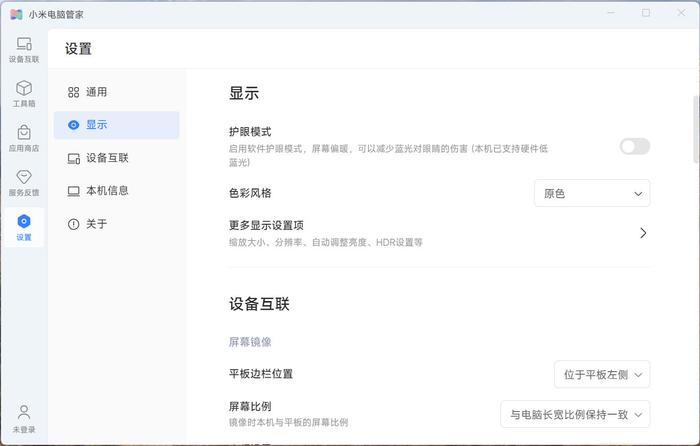The height and width of the screenshot is (446, 700).
Task: Click the 未登录 user account icon
Action: 24,419
